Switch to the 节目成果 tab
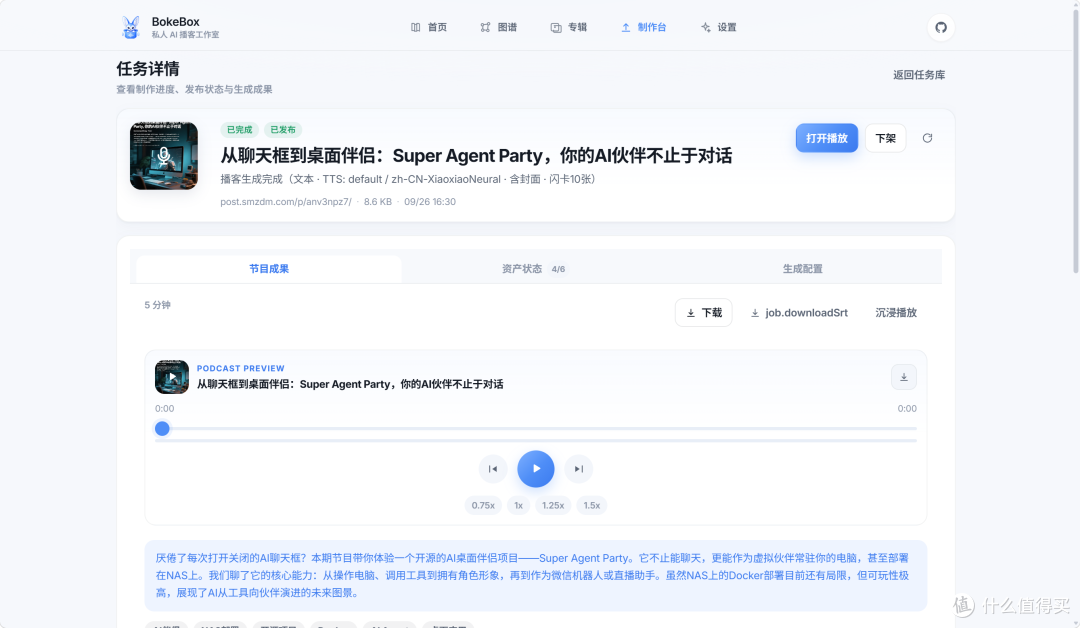The width and height of the screenshot is (1080, 628). click(x=269, y=269)
